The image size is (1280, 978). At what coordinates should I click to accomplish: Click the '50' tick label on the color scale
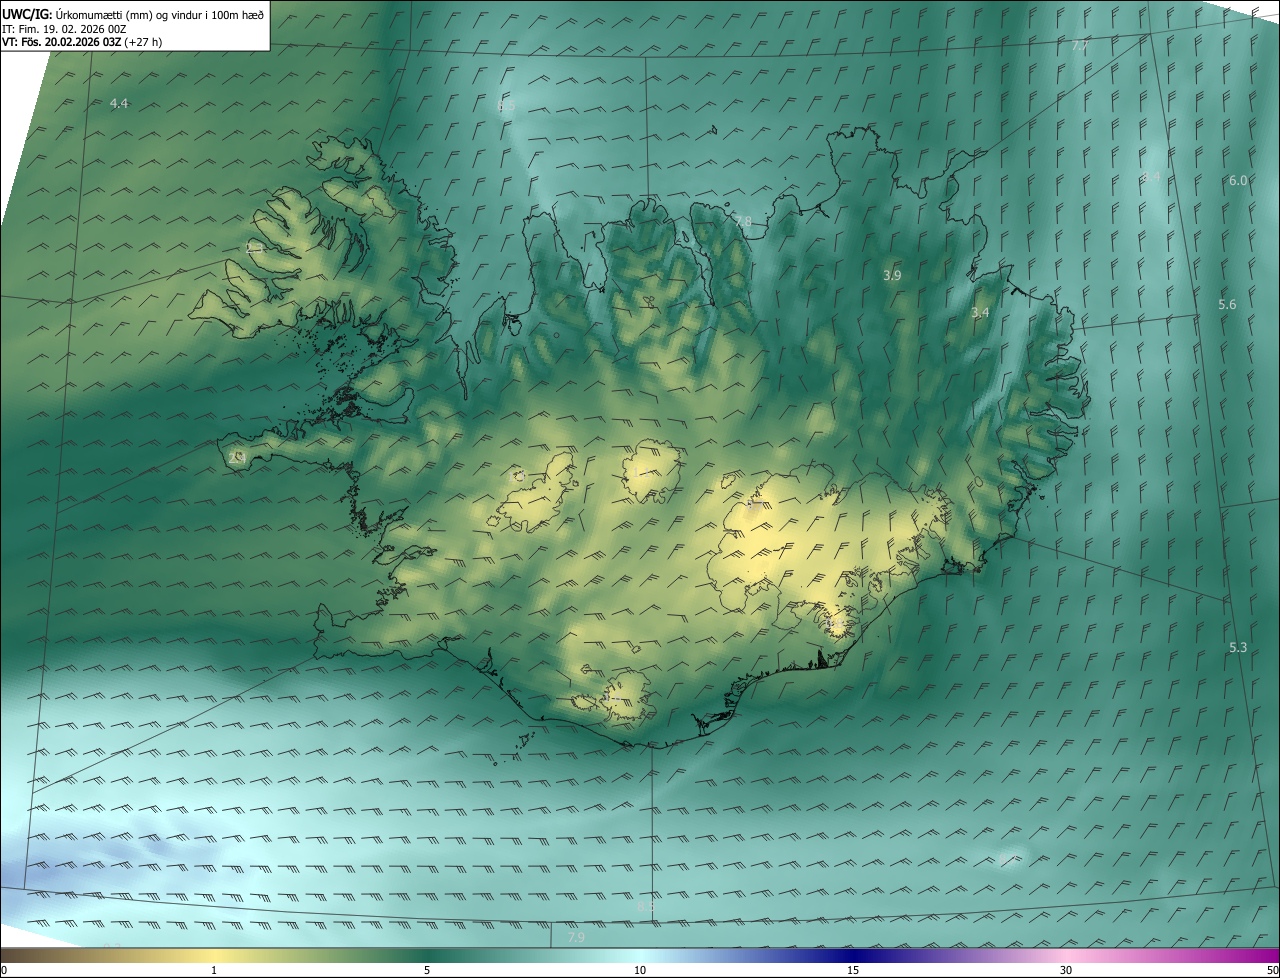(x=1272, y=970)
